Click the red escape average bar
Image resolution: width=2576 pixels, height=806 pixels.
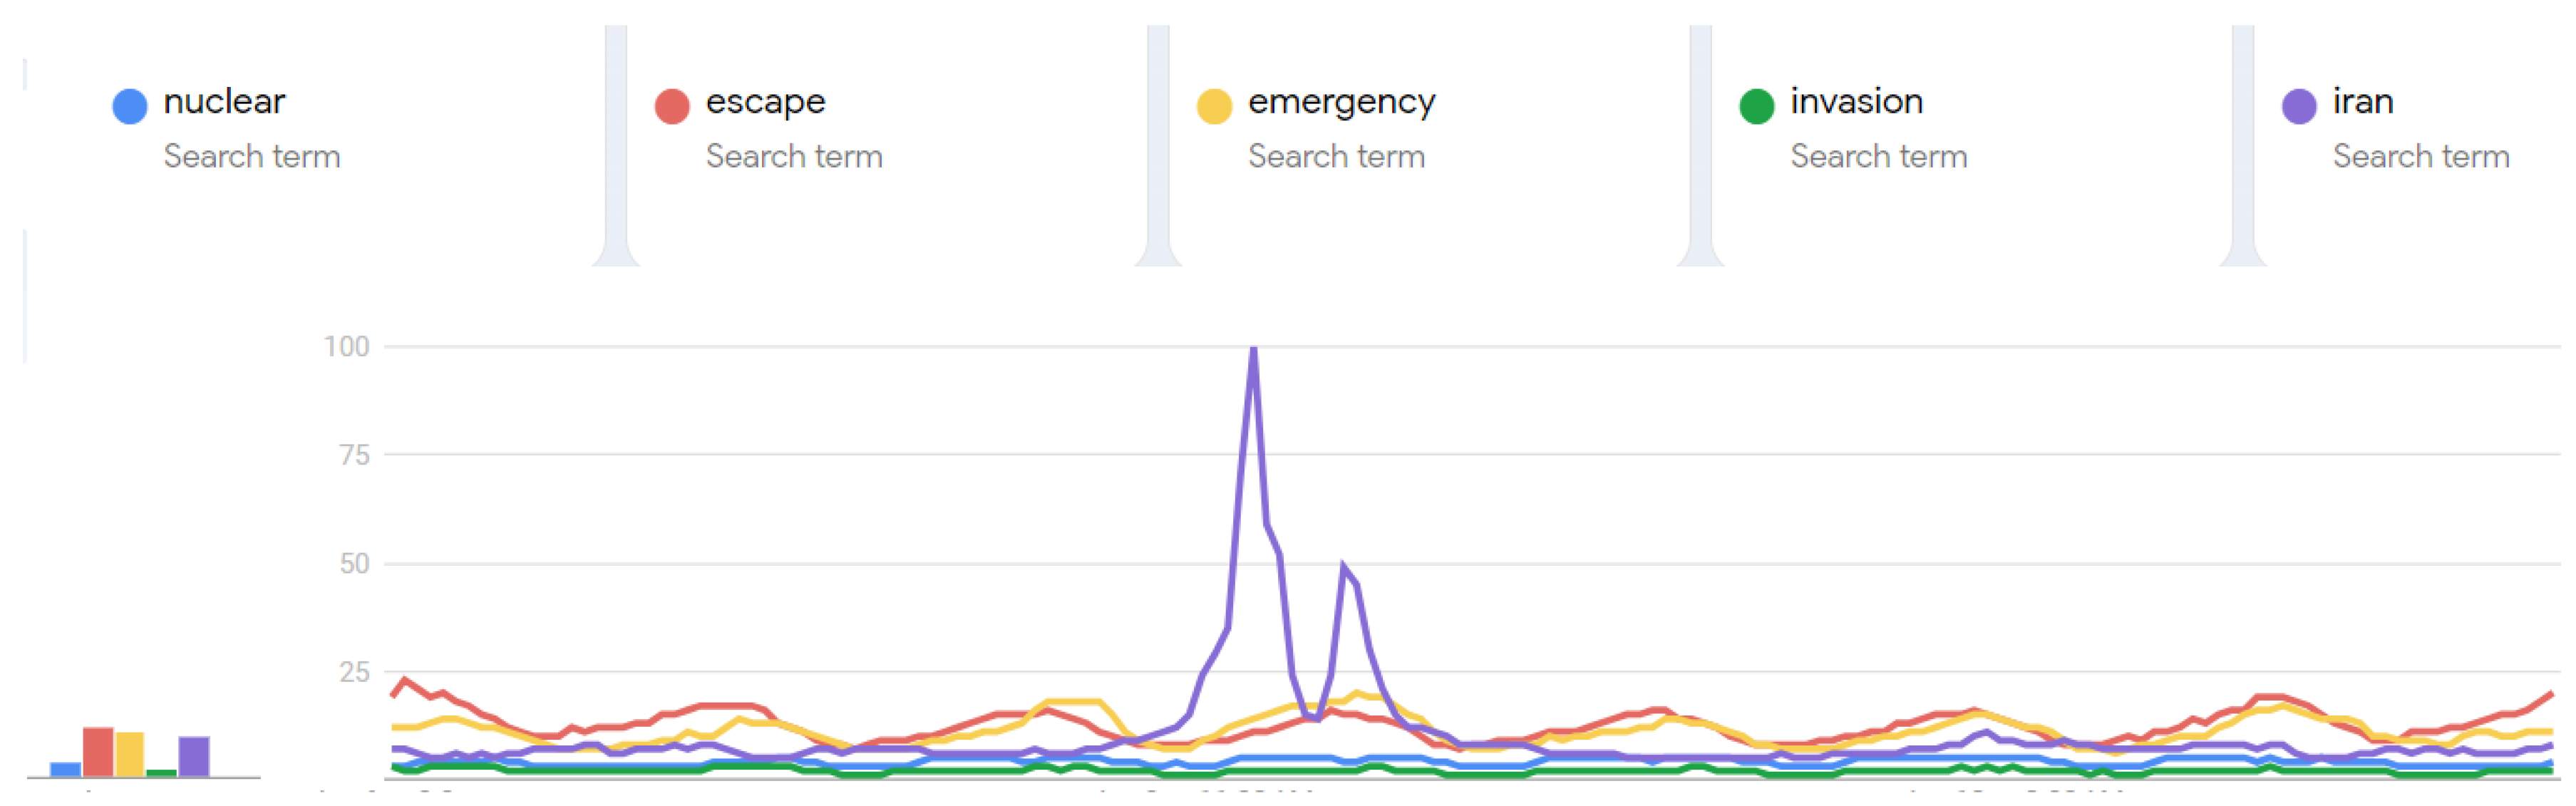click(98, 751)
